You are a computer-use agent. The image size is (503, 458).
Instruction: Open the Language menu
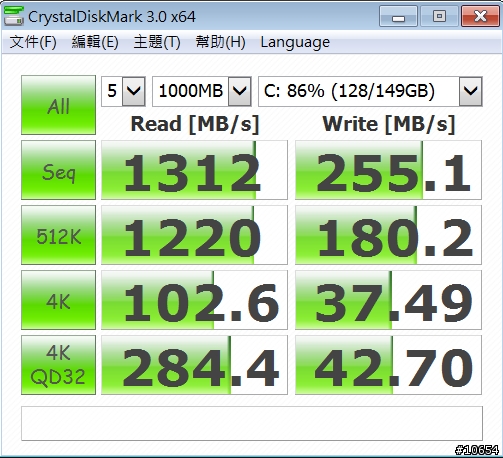(x=295, y=42)
